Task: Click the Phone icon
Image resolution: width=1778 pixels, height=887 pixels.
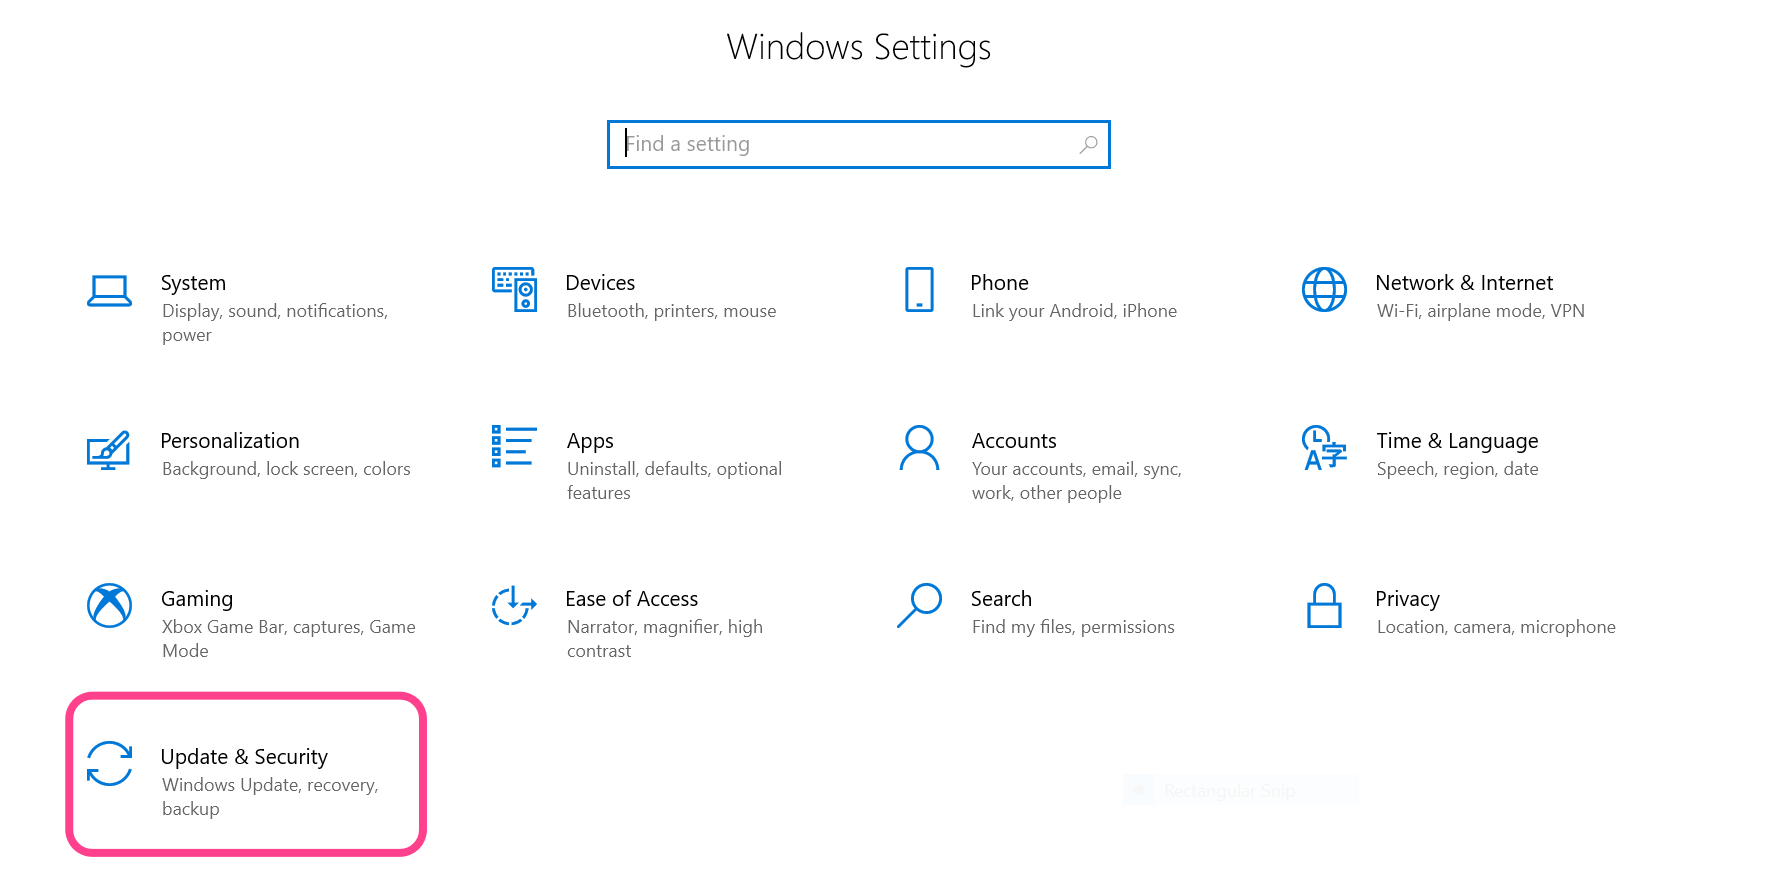Action: coord(919,290)
